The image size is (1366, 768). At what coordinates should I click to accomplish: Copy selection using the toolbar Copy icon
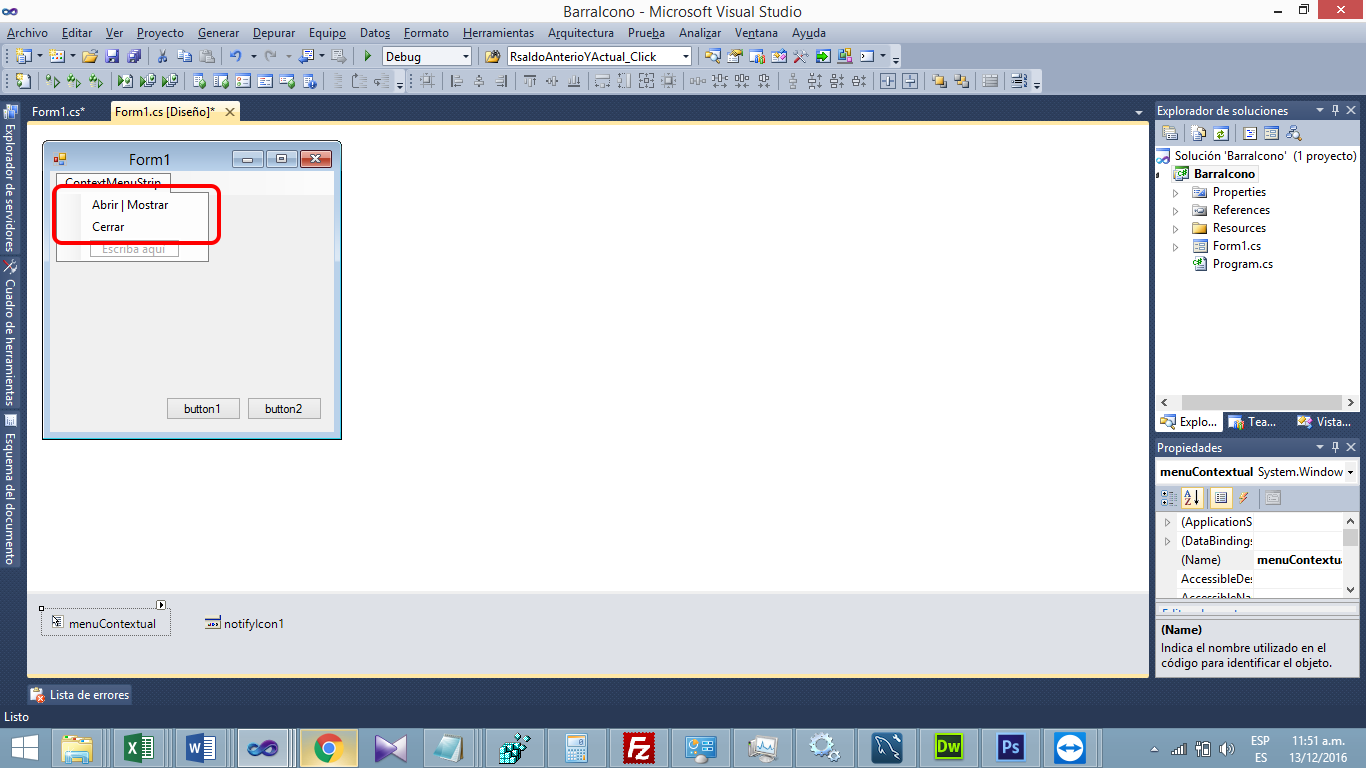[184, 57]
